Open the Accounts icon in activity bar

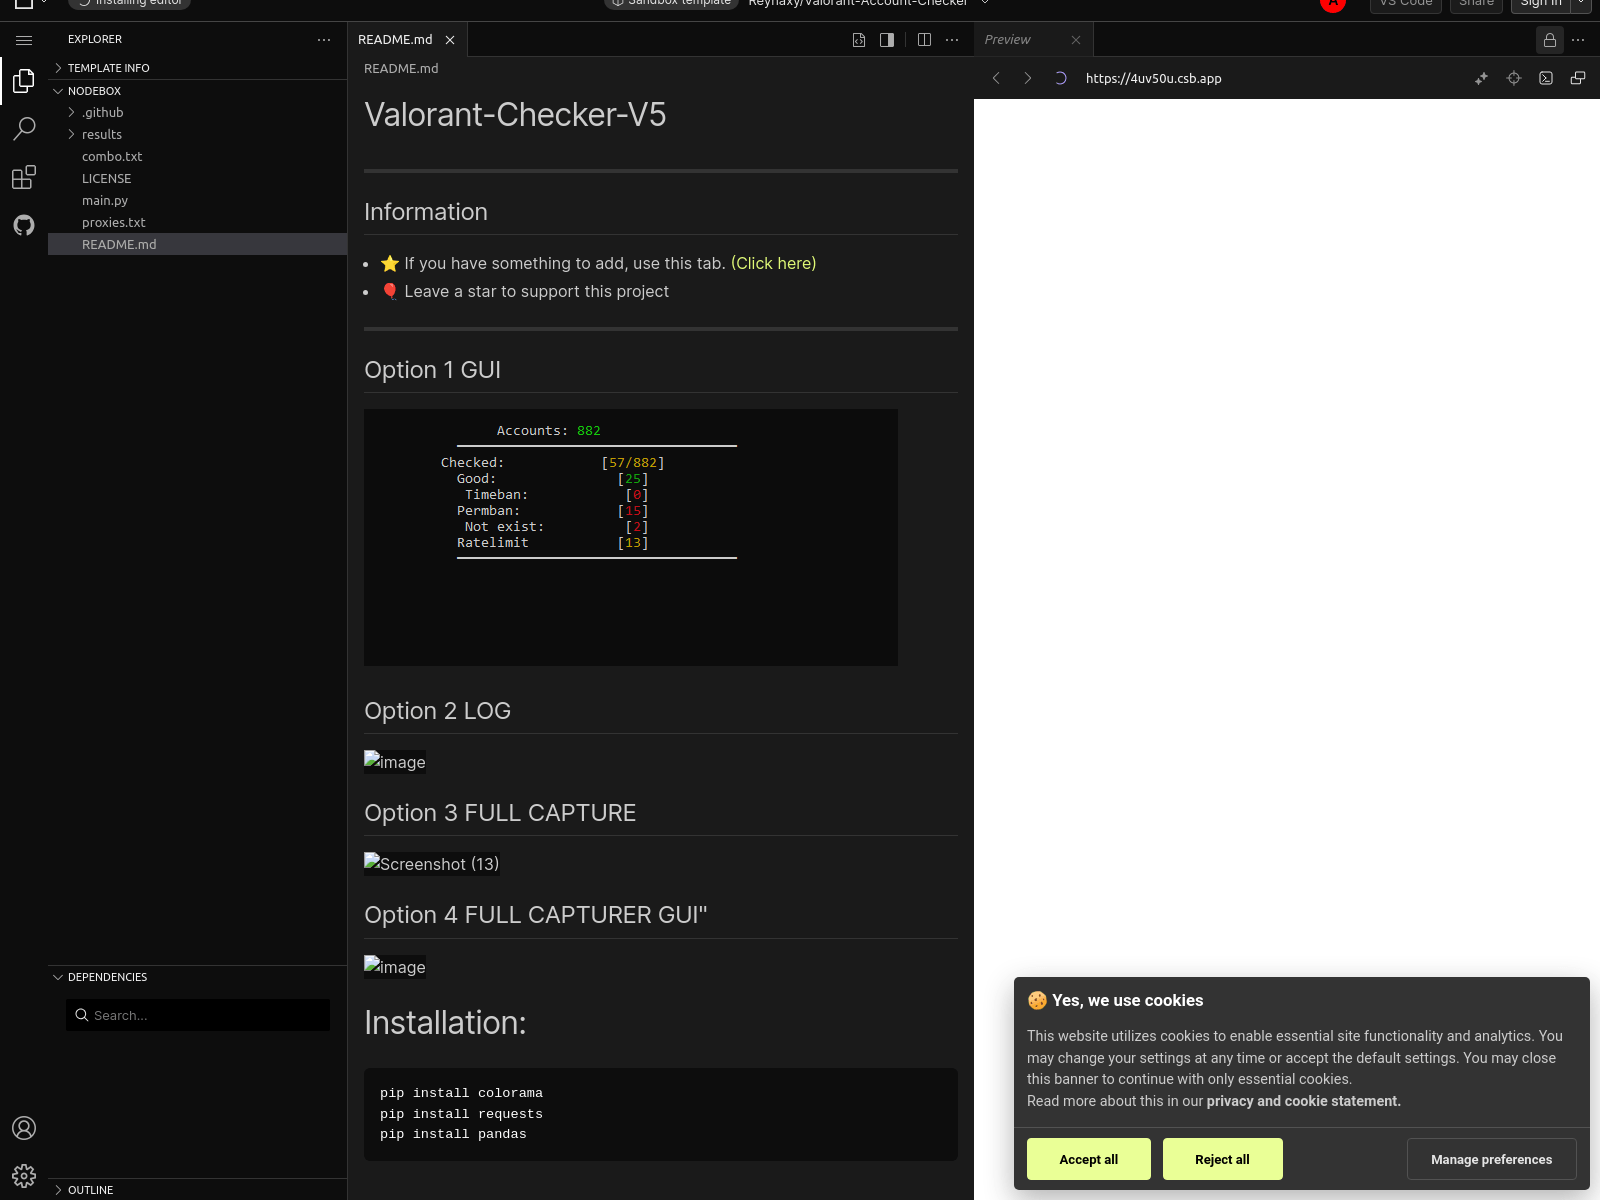coord(24,1128)
